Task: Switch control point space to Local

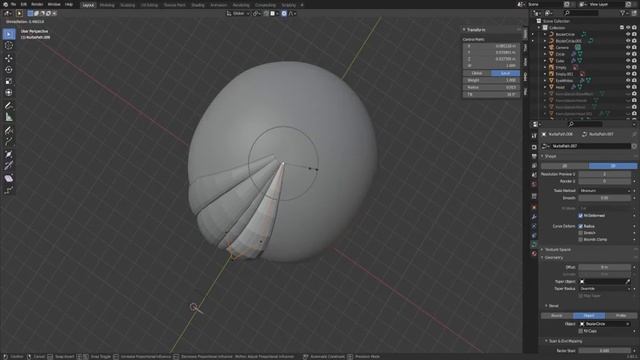Action: pyautogui.click(x=505, y=73)
